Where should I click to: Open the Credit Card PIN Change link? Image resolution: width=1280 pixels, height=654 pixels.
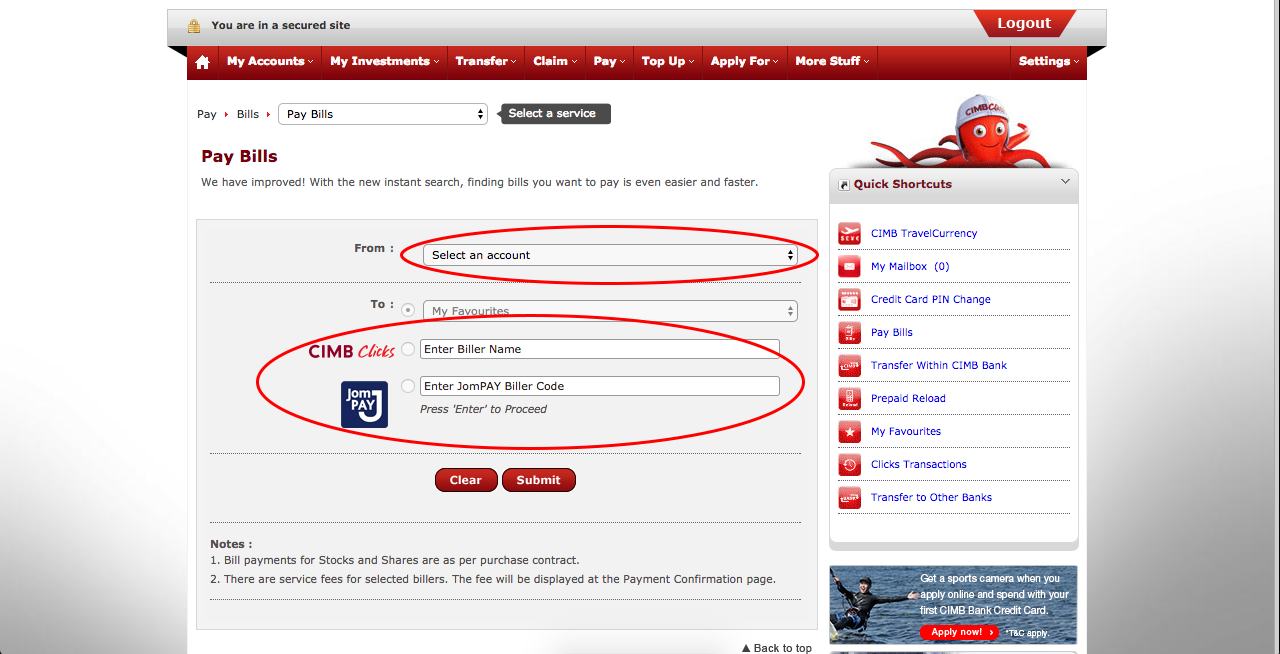[x=931, y=299]
